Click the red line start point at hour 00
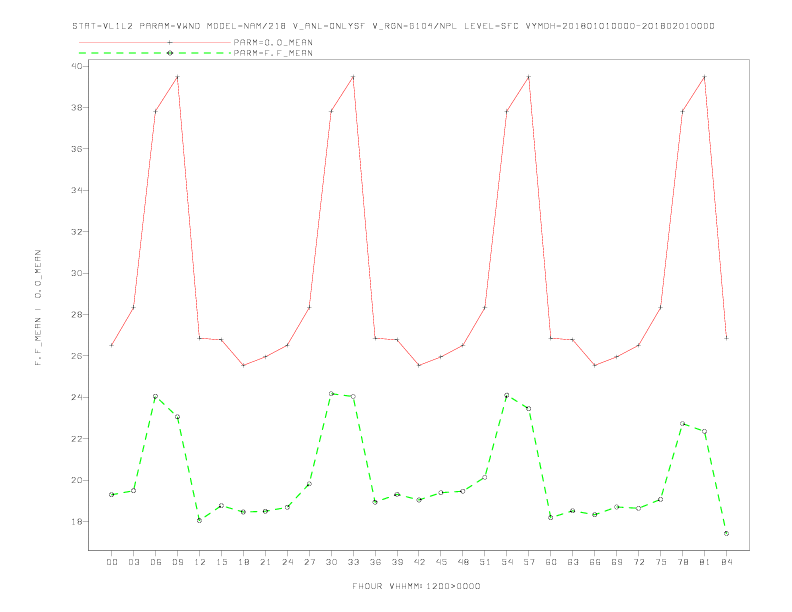 point(112,345)
